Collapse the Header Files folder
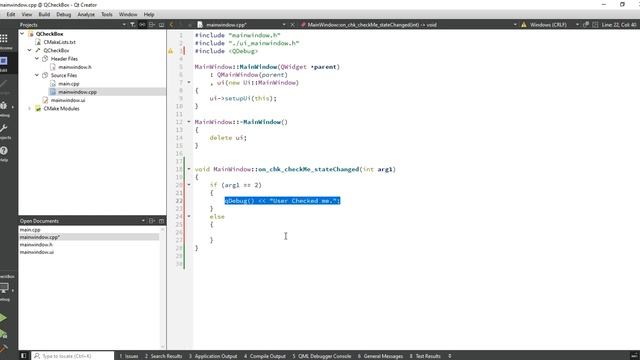This screenshot has height=360, width=640. point(37,59)
